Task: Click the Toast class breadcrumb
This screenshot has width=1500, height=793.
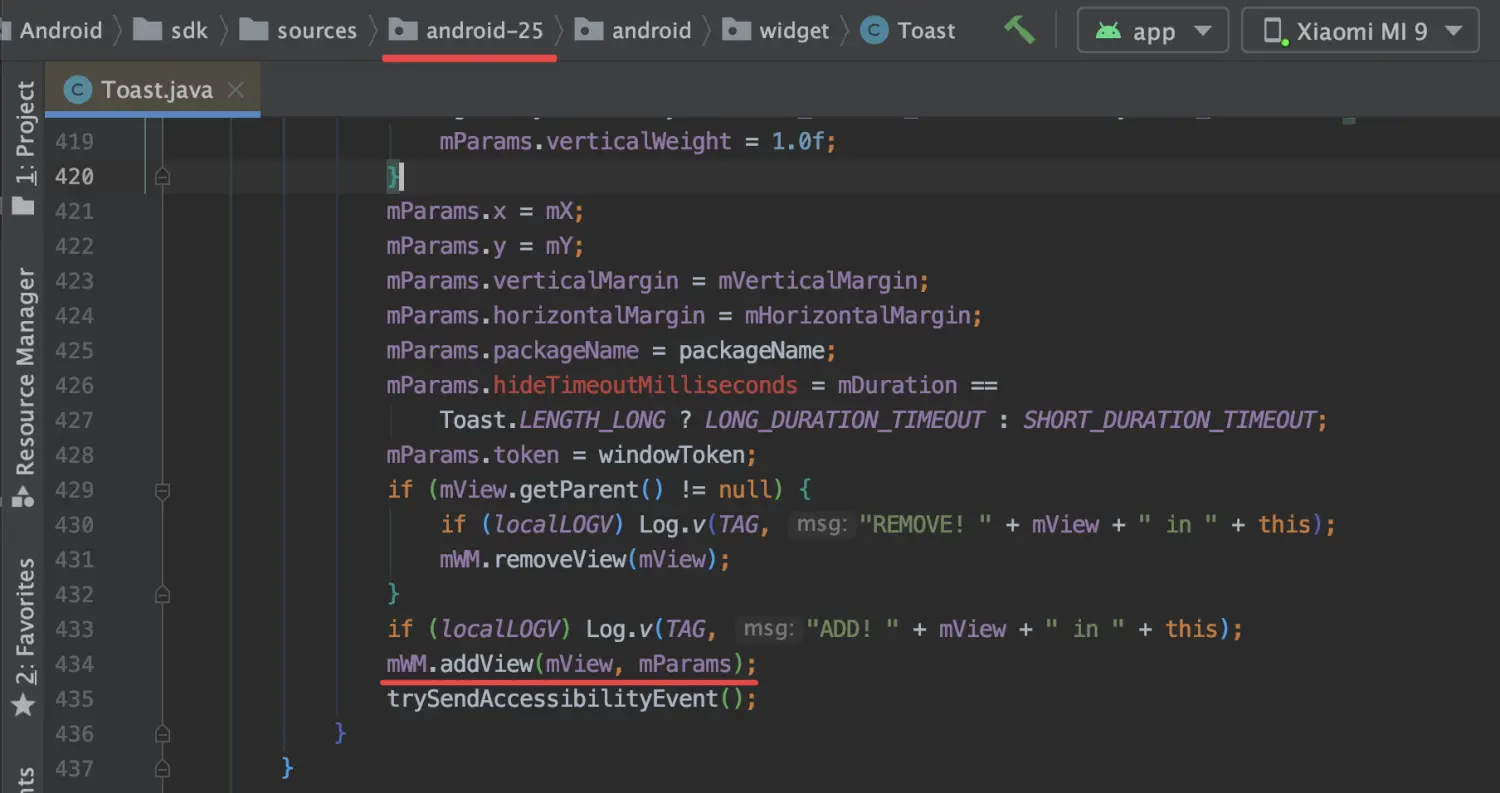Action: tap(908, 30)
